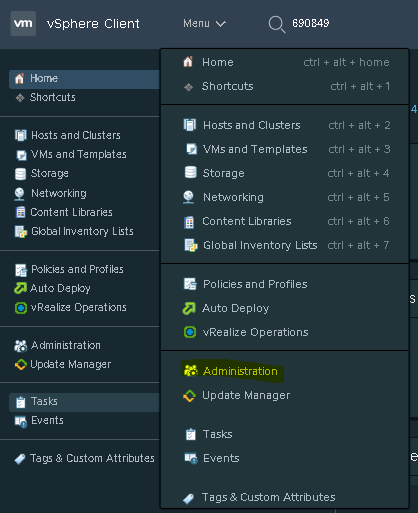This screenshot has width=418, height=513.
Task: Click the chevron beside Menu
Action: pos(221,24)
